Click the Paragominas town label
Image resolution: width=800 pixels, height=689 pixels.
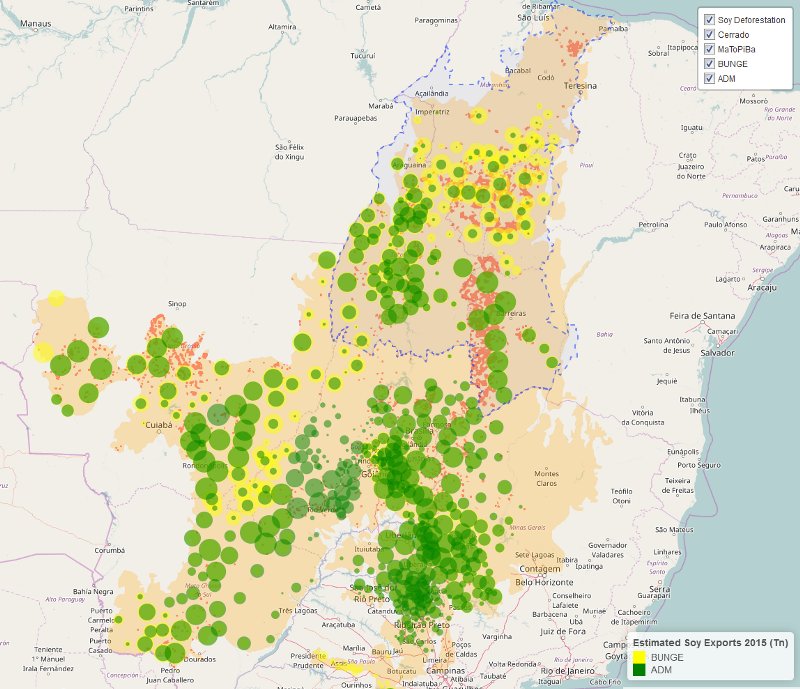(436, 20)
